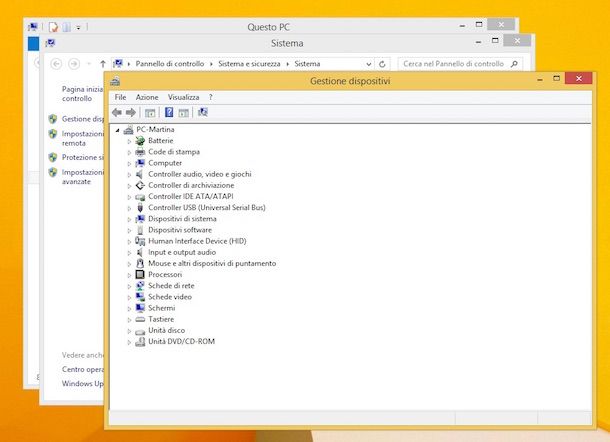Expand the Schede video node
The height and width of the screenshot is (442, 610).
[x=129, y=298]
